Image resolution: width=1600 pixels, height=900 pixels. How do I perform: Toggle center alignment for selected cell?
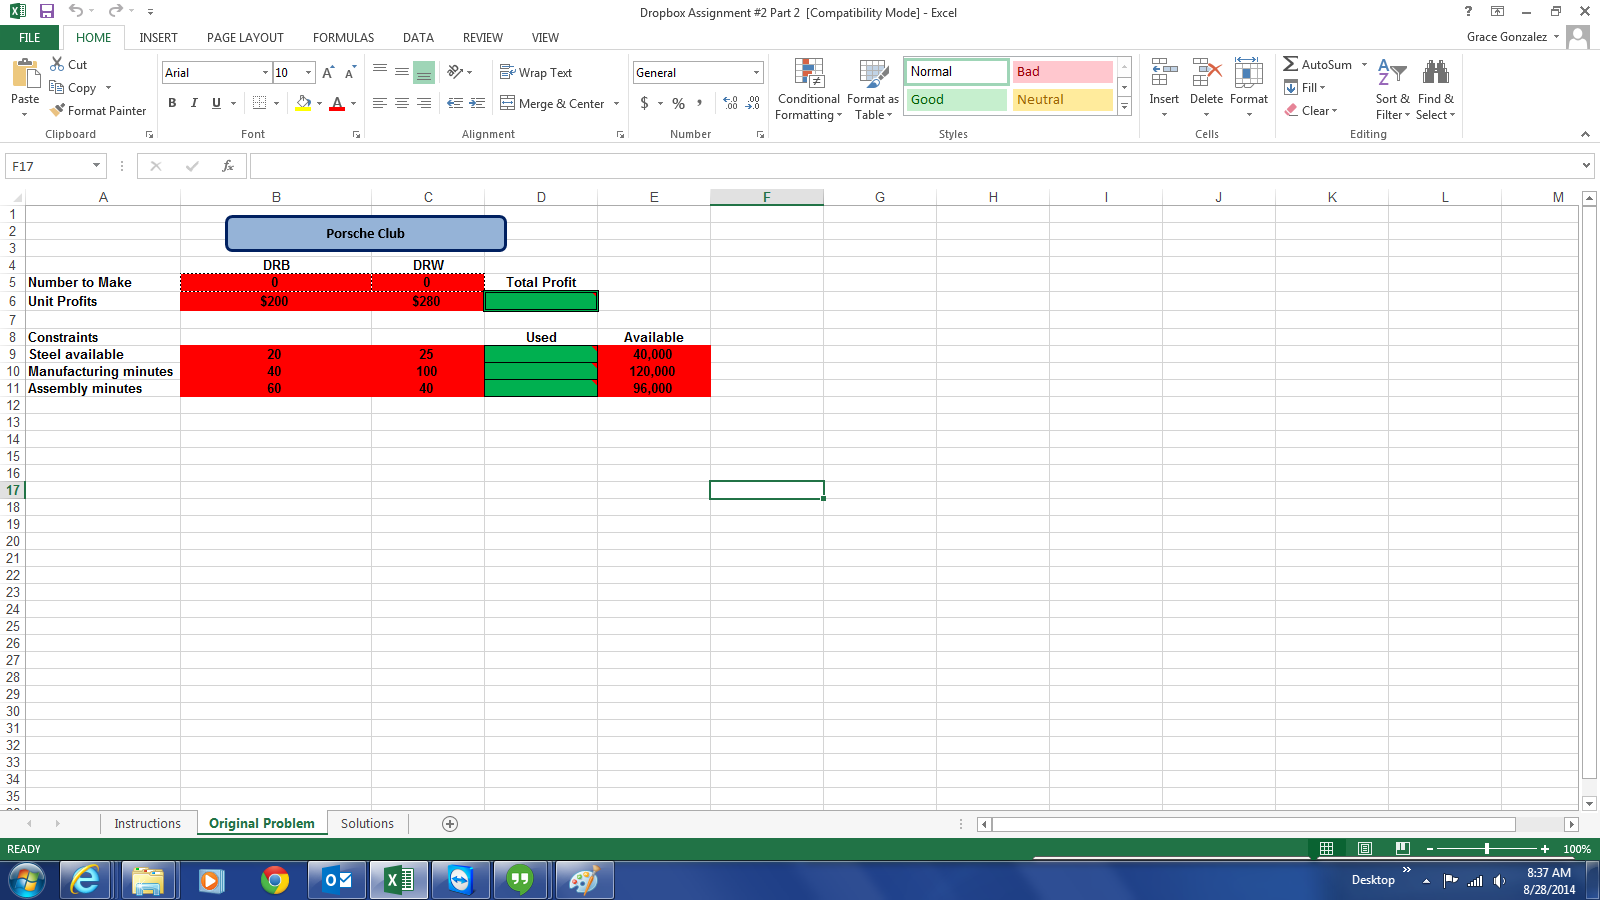coord(401,103)
